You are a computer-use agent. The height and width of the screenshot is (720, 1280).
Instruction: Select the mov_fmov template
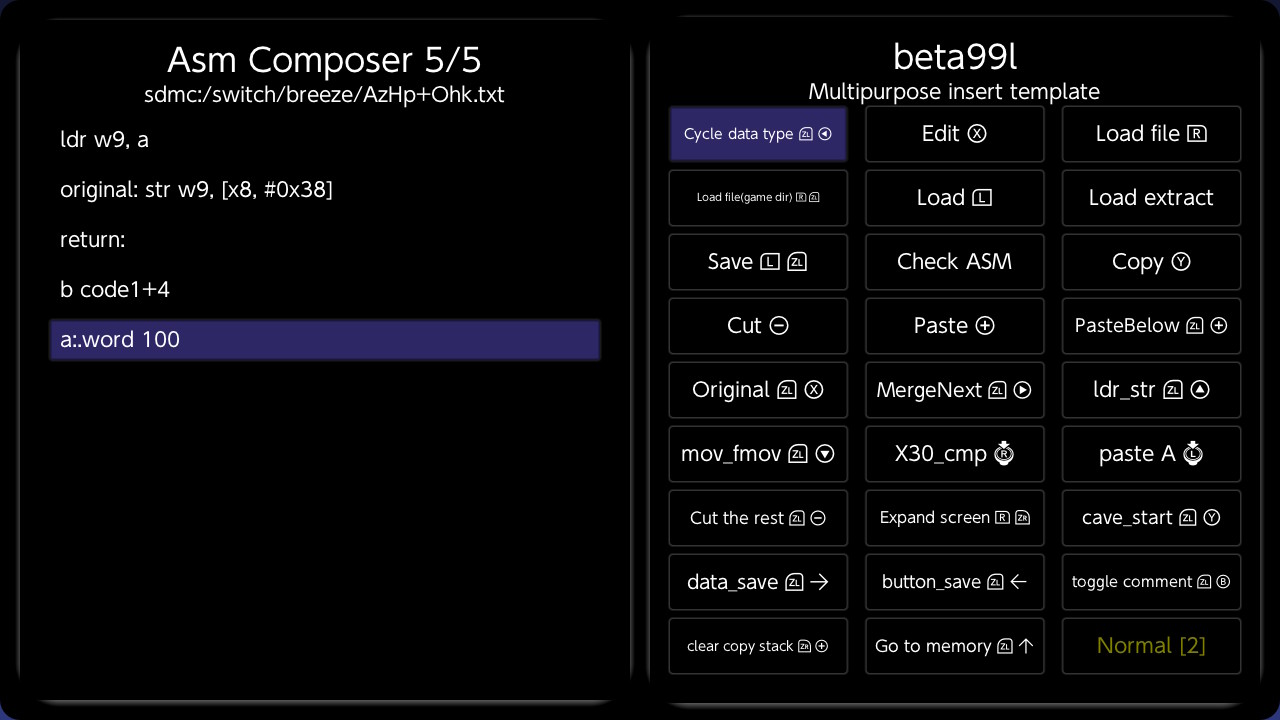[758, 454]
